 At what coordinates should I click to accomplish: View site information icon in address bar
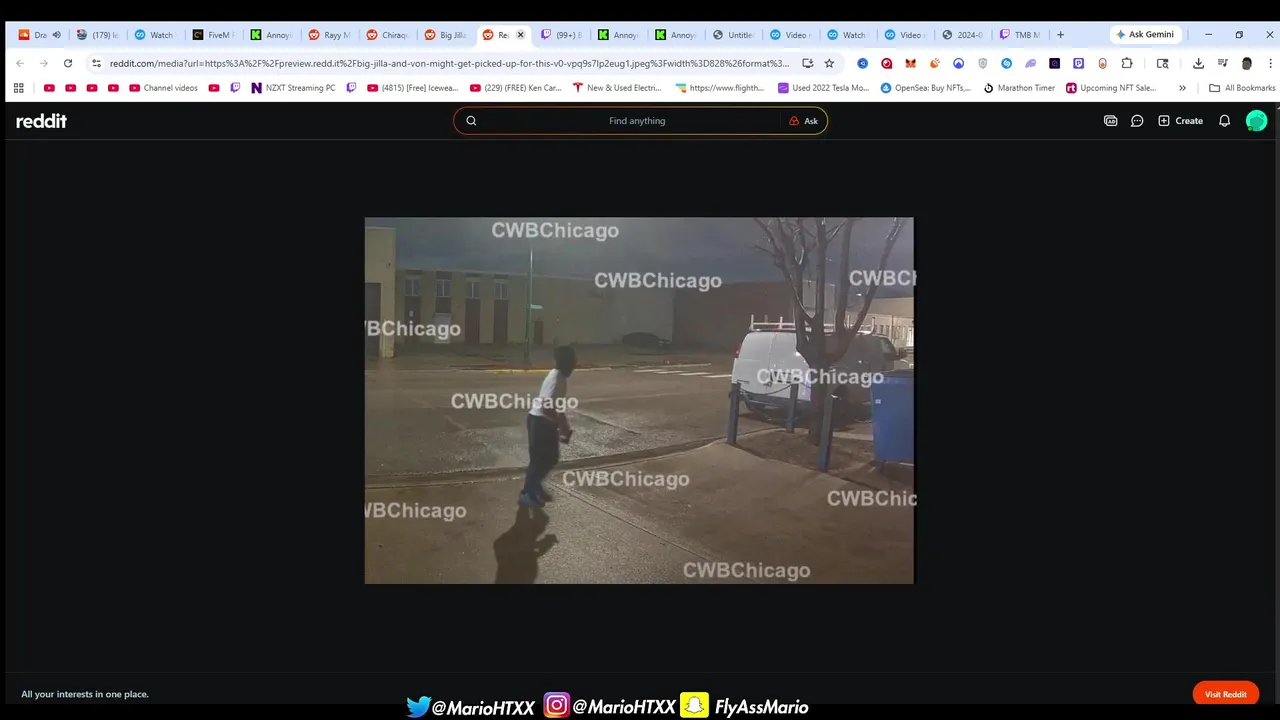point(96,63)
